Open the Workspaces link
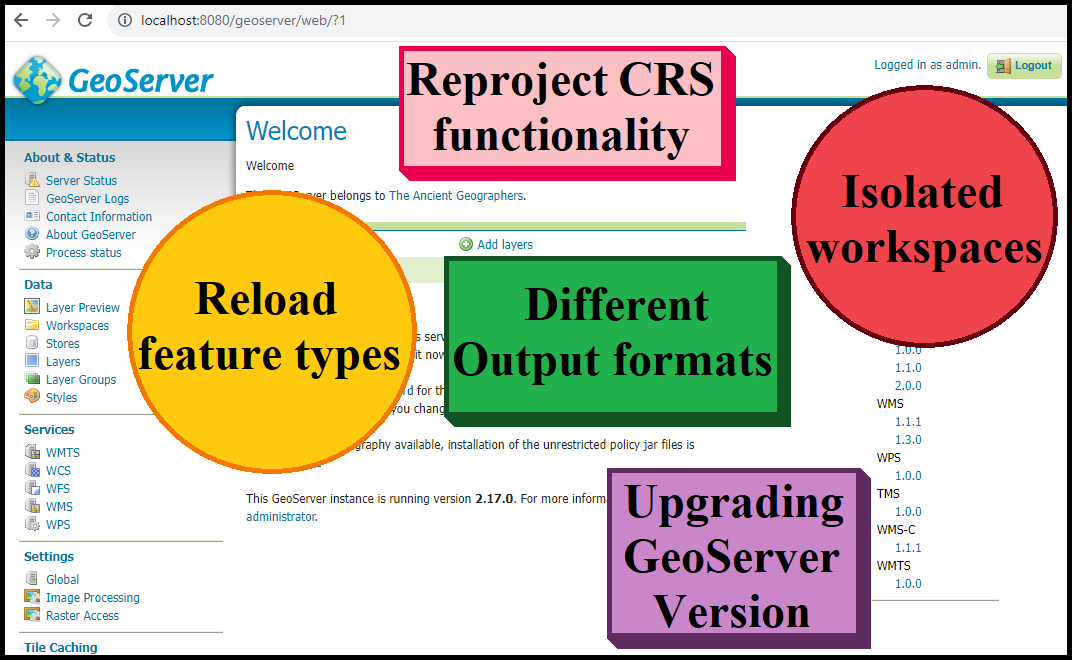The image size is (1072, 660). 77,326
